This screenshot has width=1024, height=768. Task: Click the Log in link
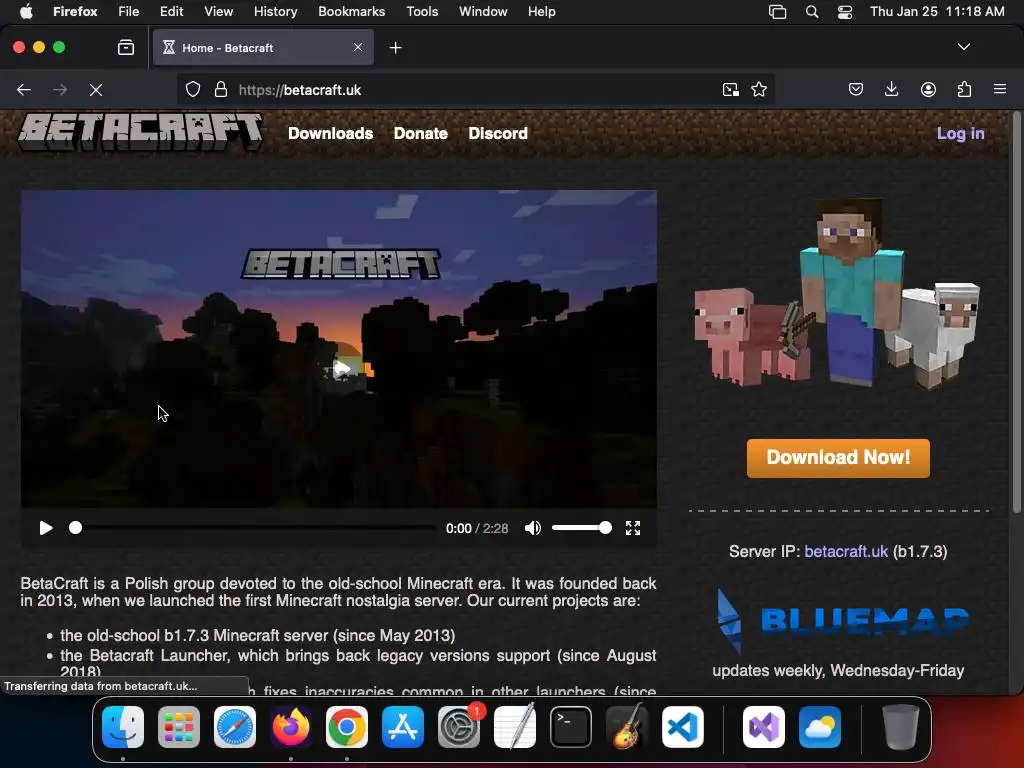960,133
